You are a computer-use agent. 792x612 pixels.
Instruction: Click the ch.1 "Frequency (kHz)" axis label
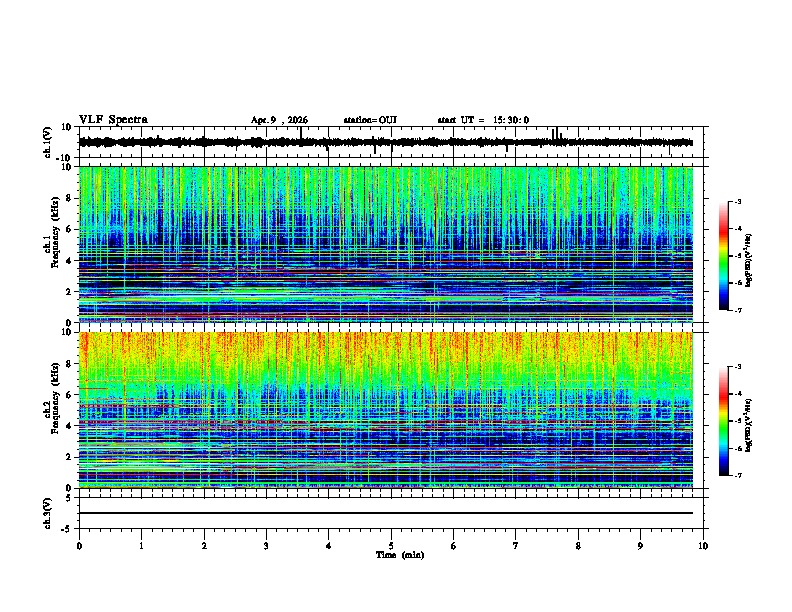(x=55, y=233)
